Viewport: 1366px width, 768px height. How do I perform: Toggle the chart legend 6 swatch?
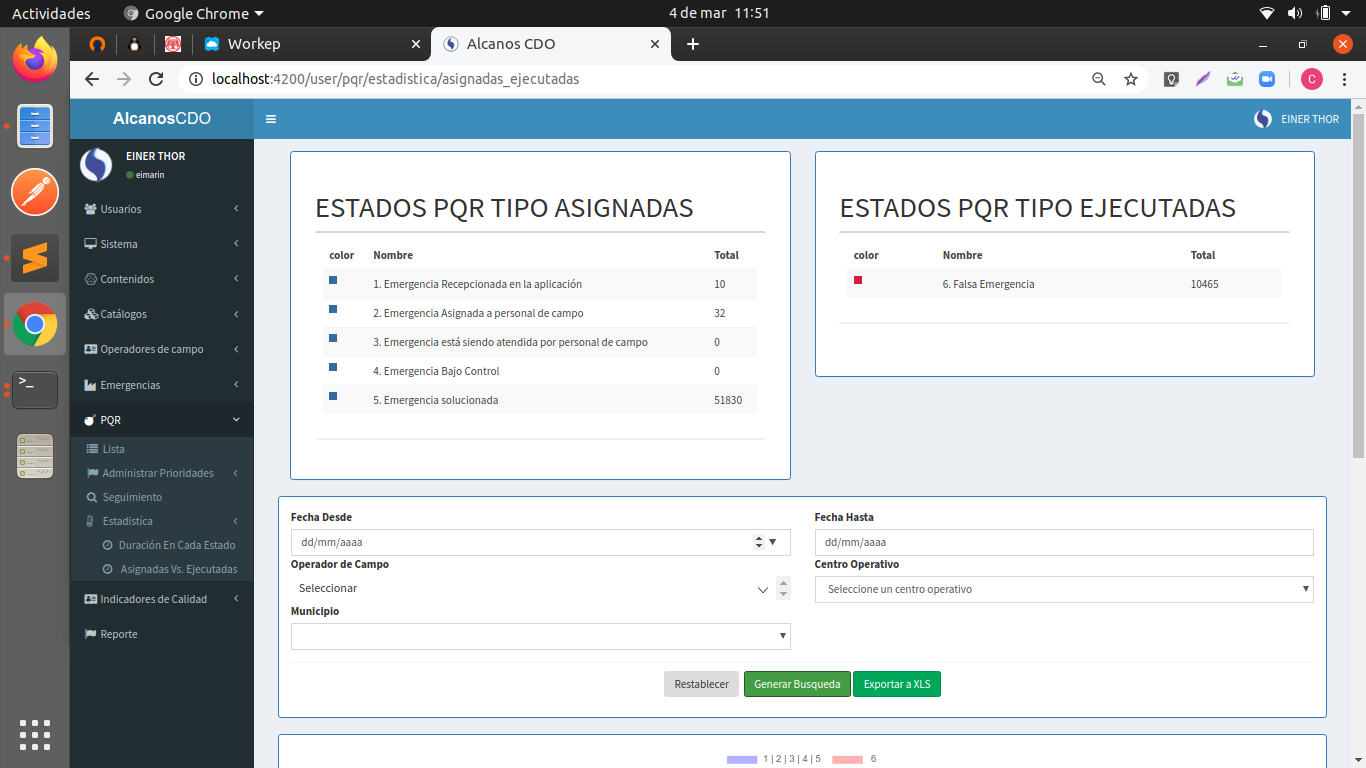847,760
